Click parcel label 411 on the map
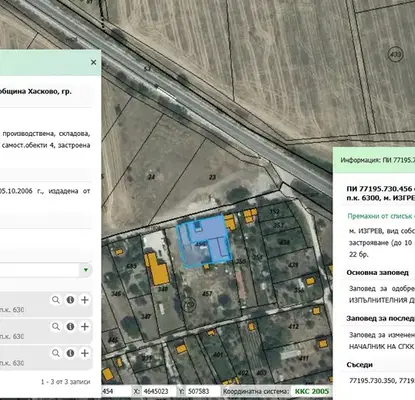This screenshot has height=400, width=415. [303, 358]
